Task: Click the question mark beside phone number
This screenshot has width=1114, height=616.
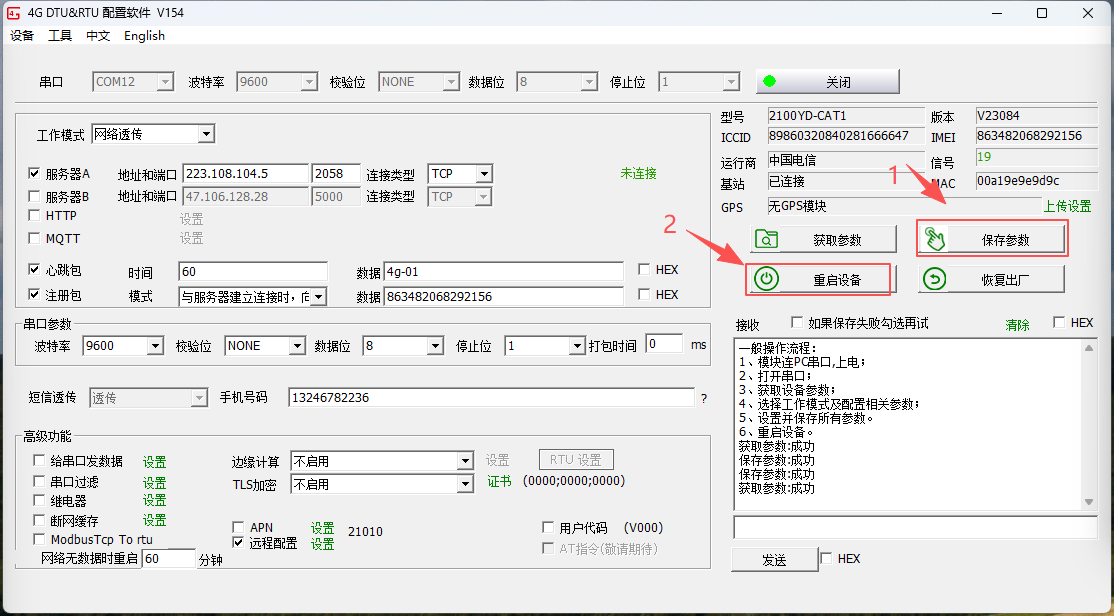Action: (703, 398)
